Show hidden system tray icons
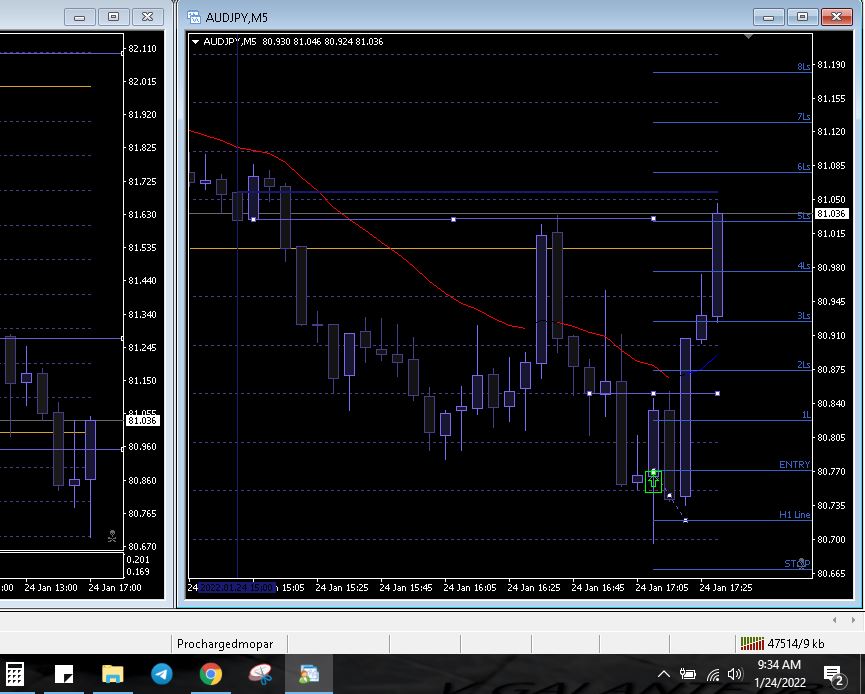The width and height of the screenshot is (865, 694). [664, 674]
